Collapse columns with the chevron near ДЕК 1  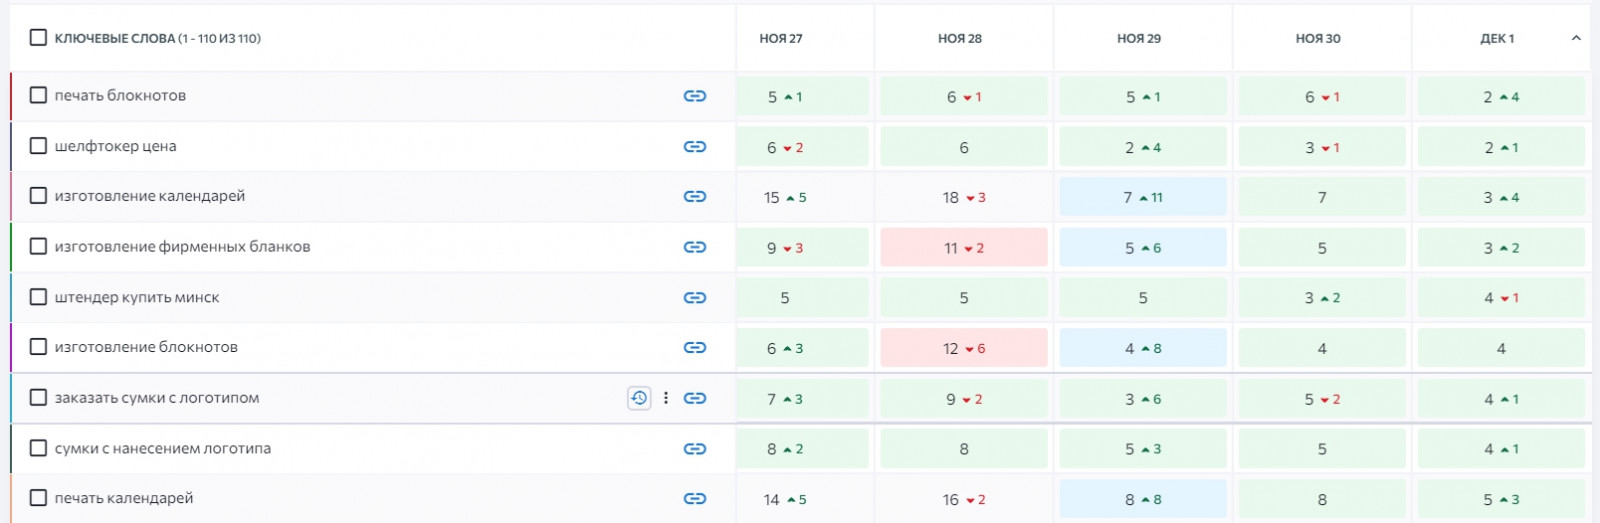click(x=1576, y=38)
